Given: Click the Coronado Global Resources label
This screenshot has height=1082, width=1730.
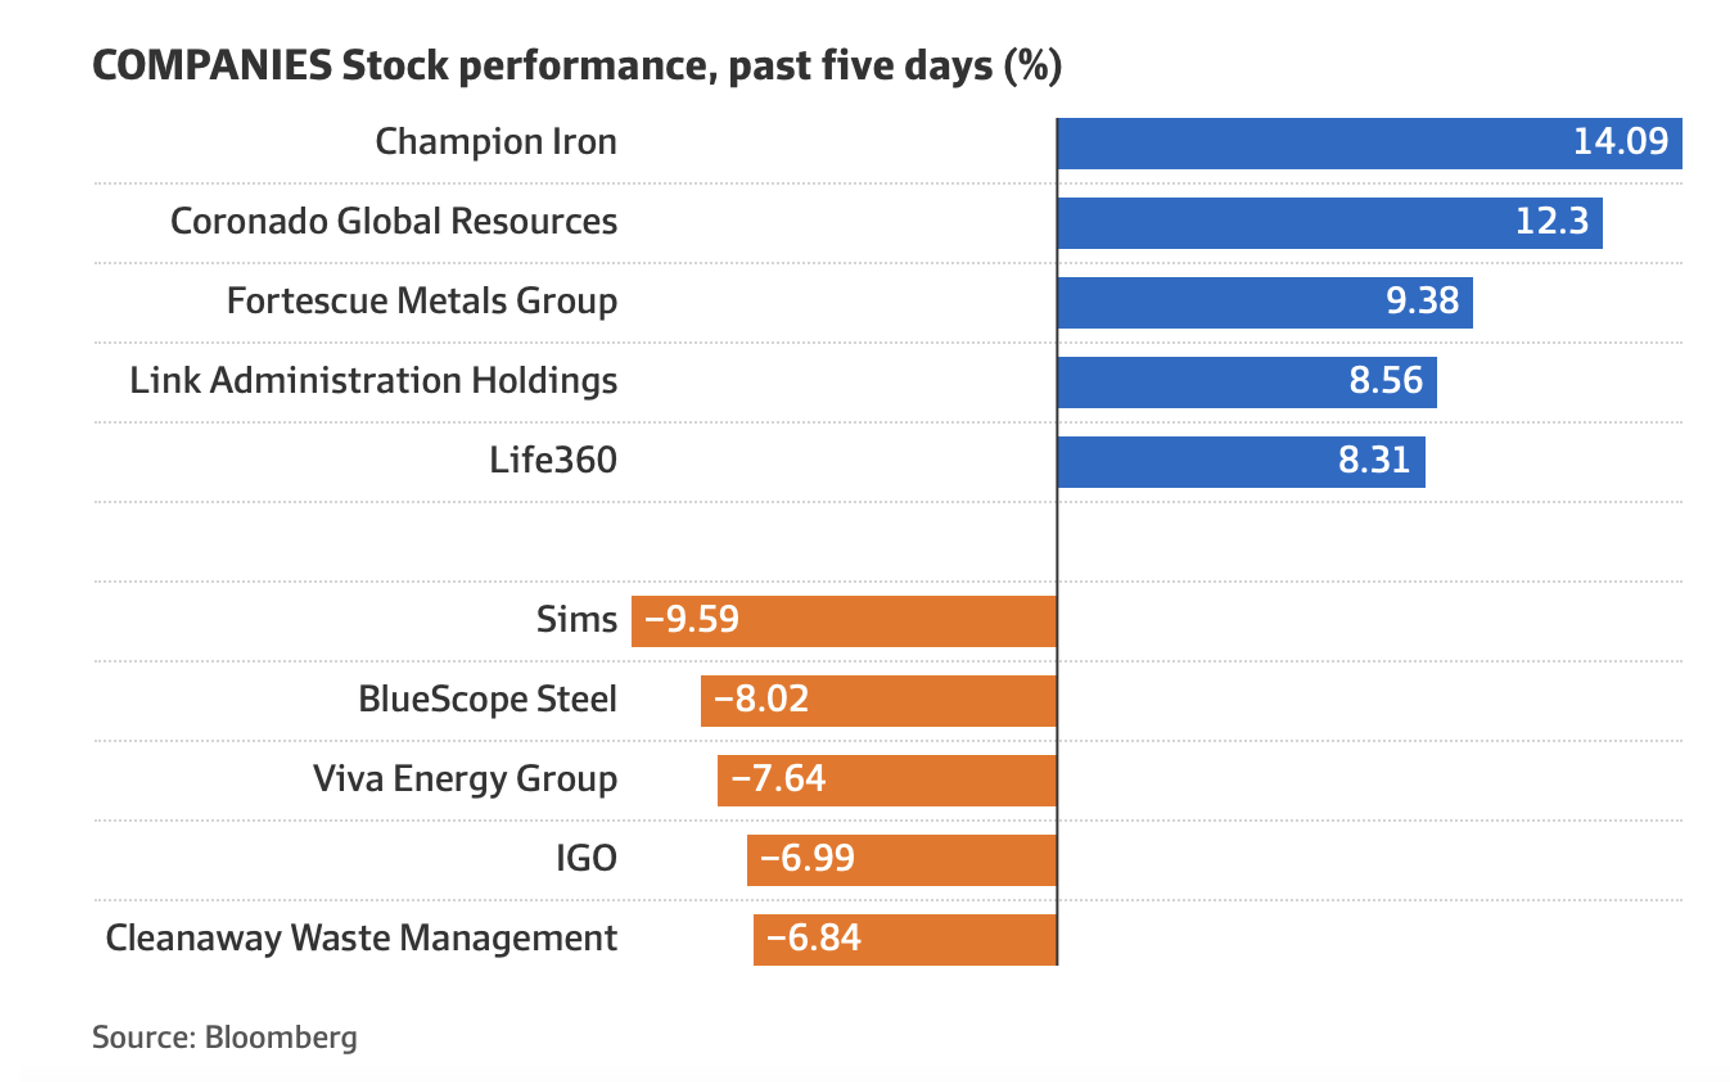Looking at the screenshot, I should 393,221.
